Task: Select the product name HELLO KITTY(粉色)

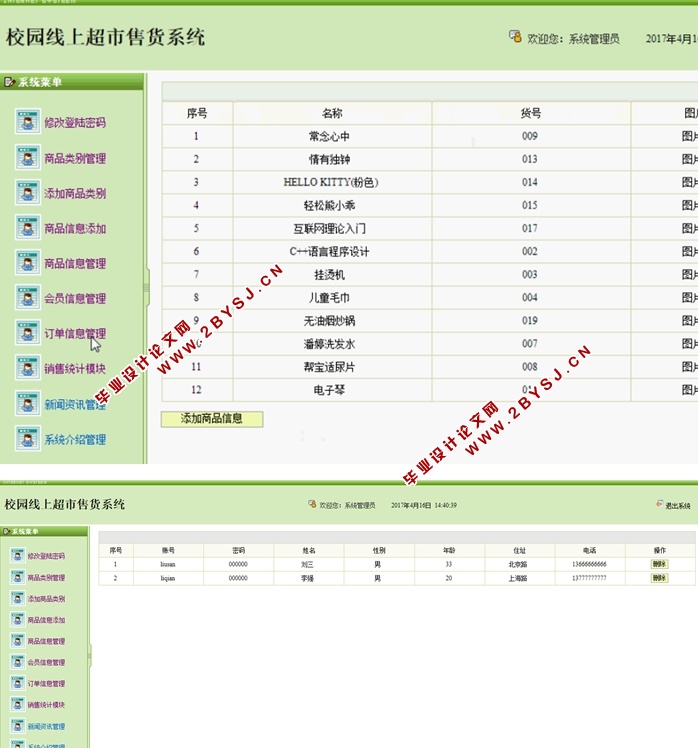Action: coord(331,182)
